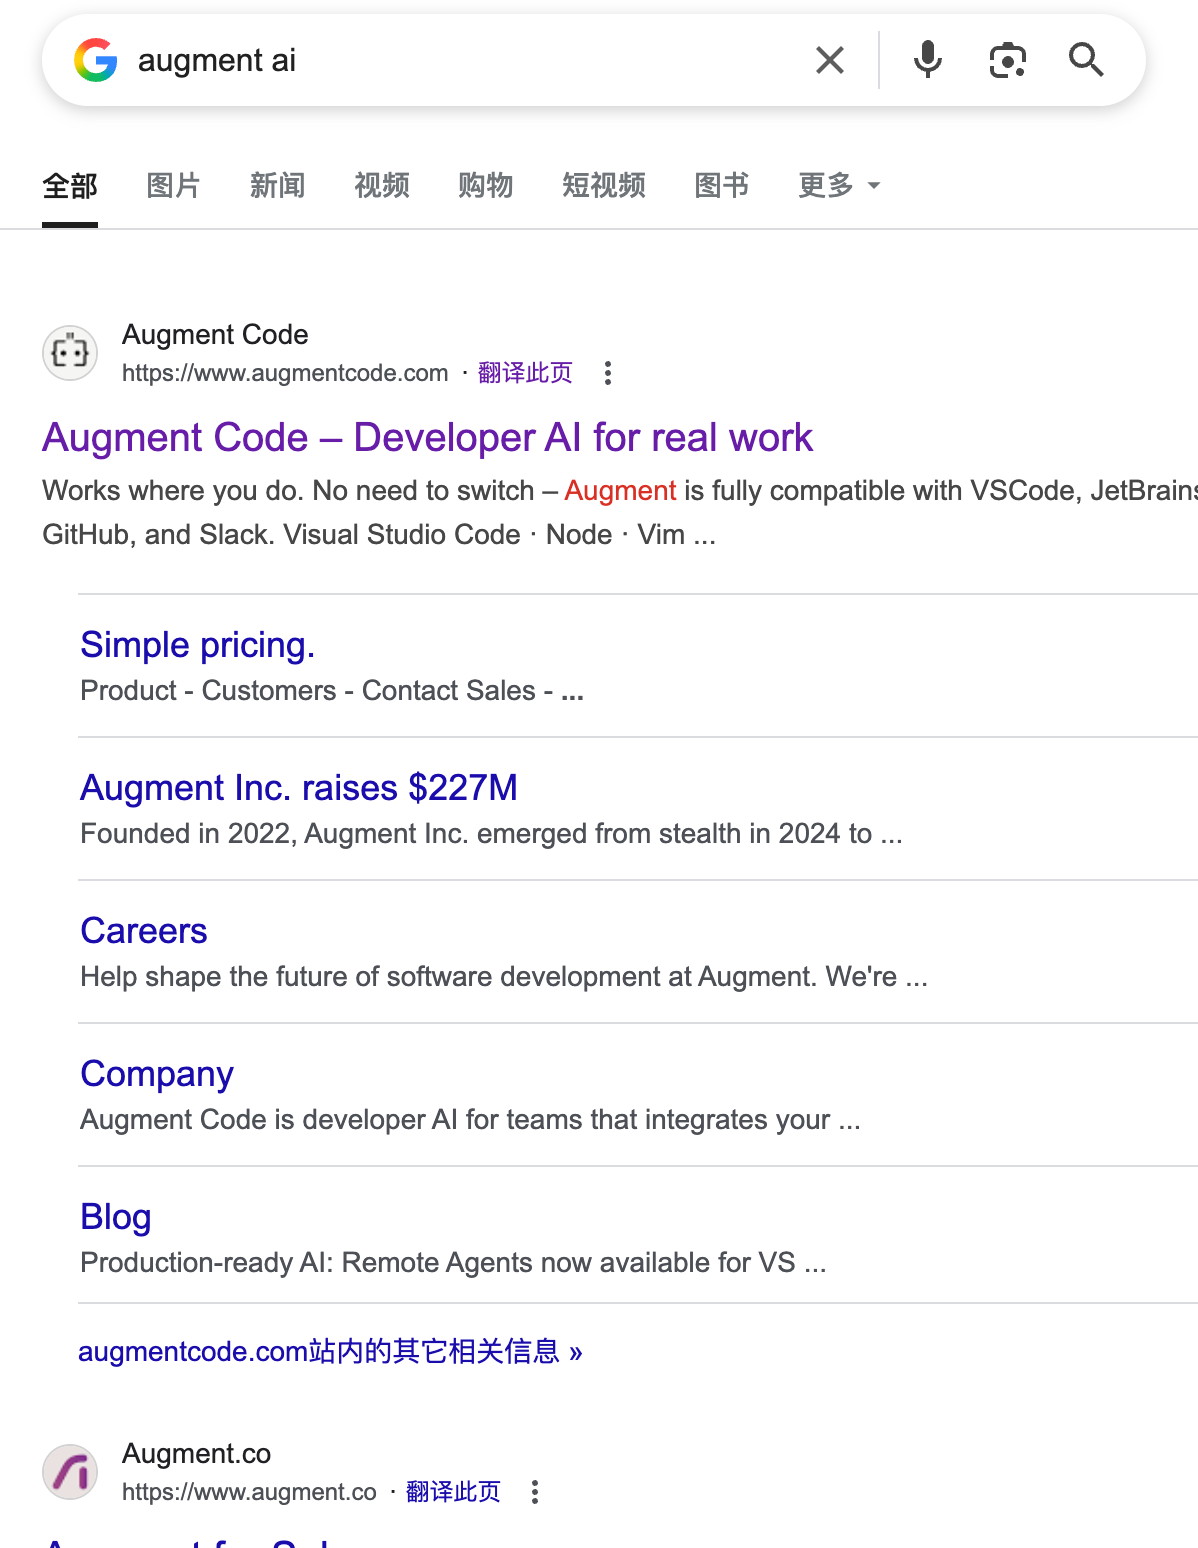Viewport: 1198px width, 1548px height.
Task: Click the Google logo icon
Action: click(96, 60)
